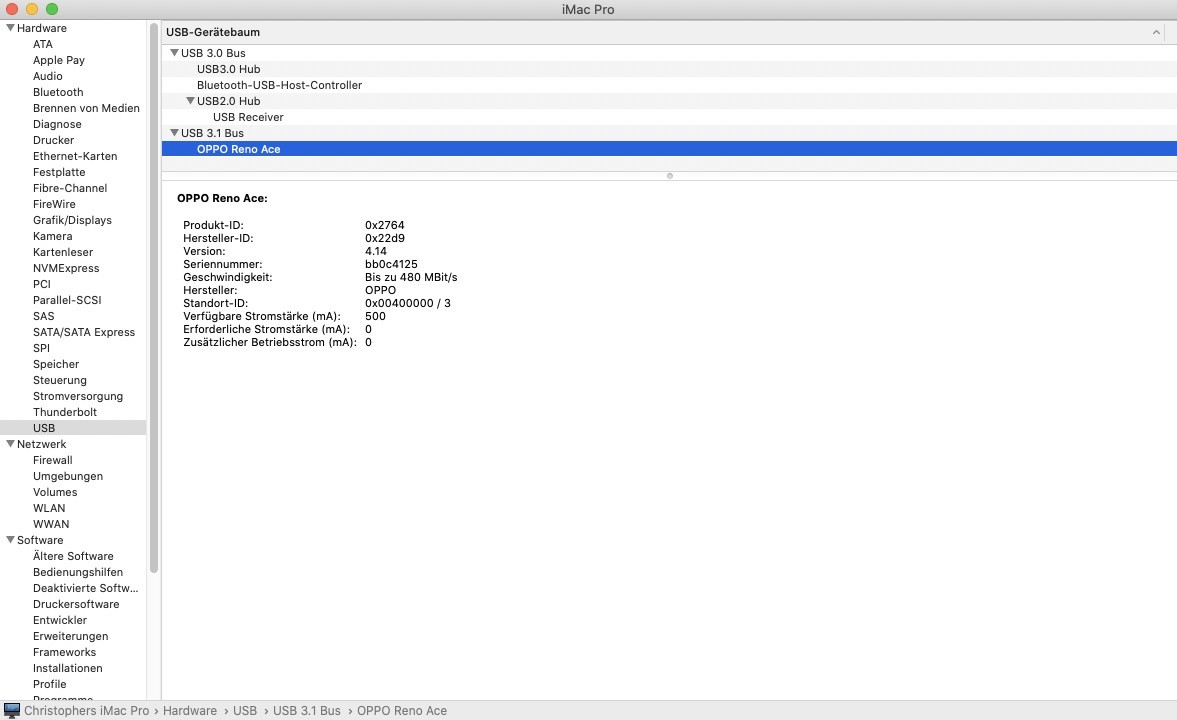
Task: Collapse the USB2.0 Hub node
Action: coord(190,101)
